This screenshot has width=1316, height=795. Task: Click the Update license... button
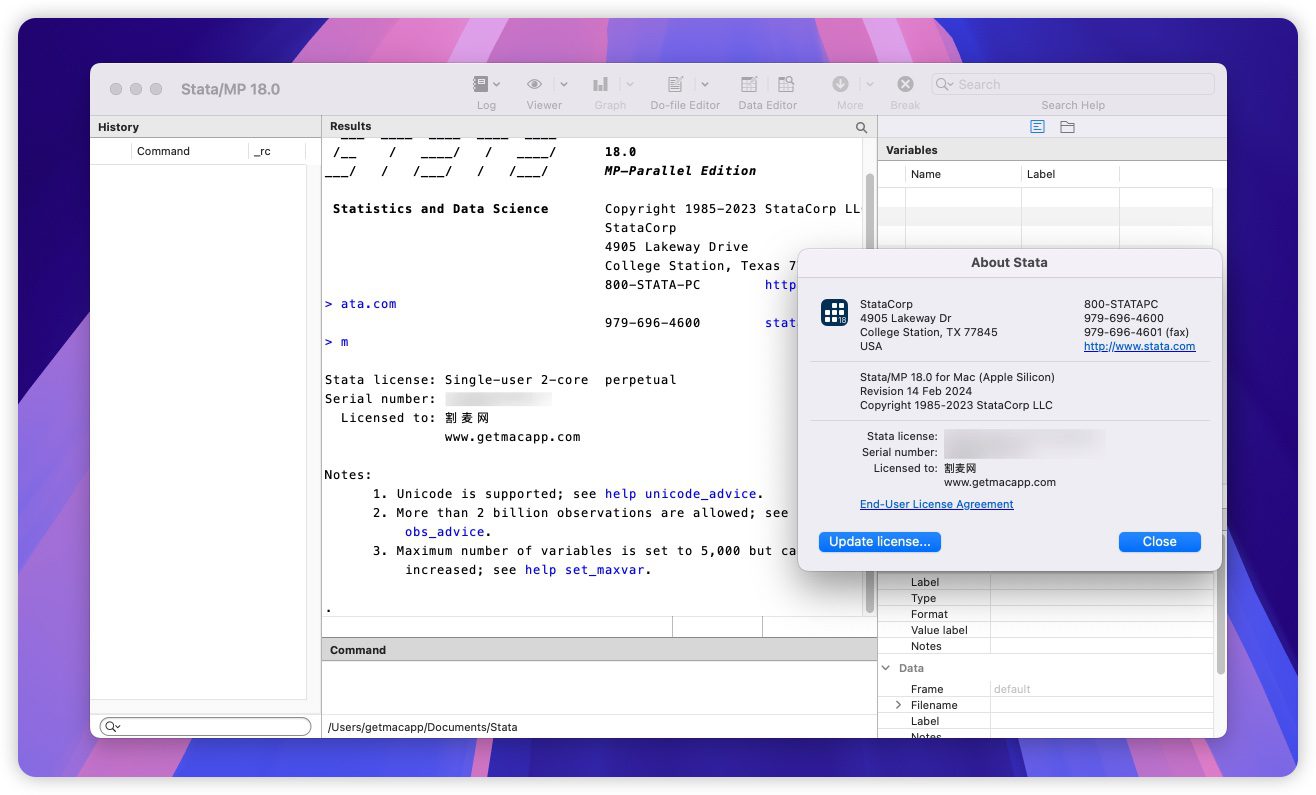pyautogui.click(x=880, y=541)
